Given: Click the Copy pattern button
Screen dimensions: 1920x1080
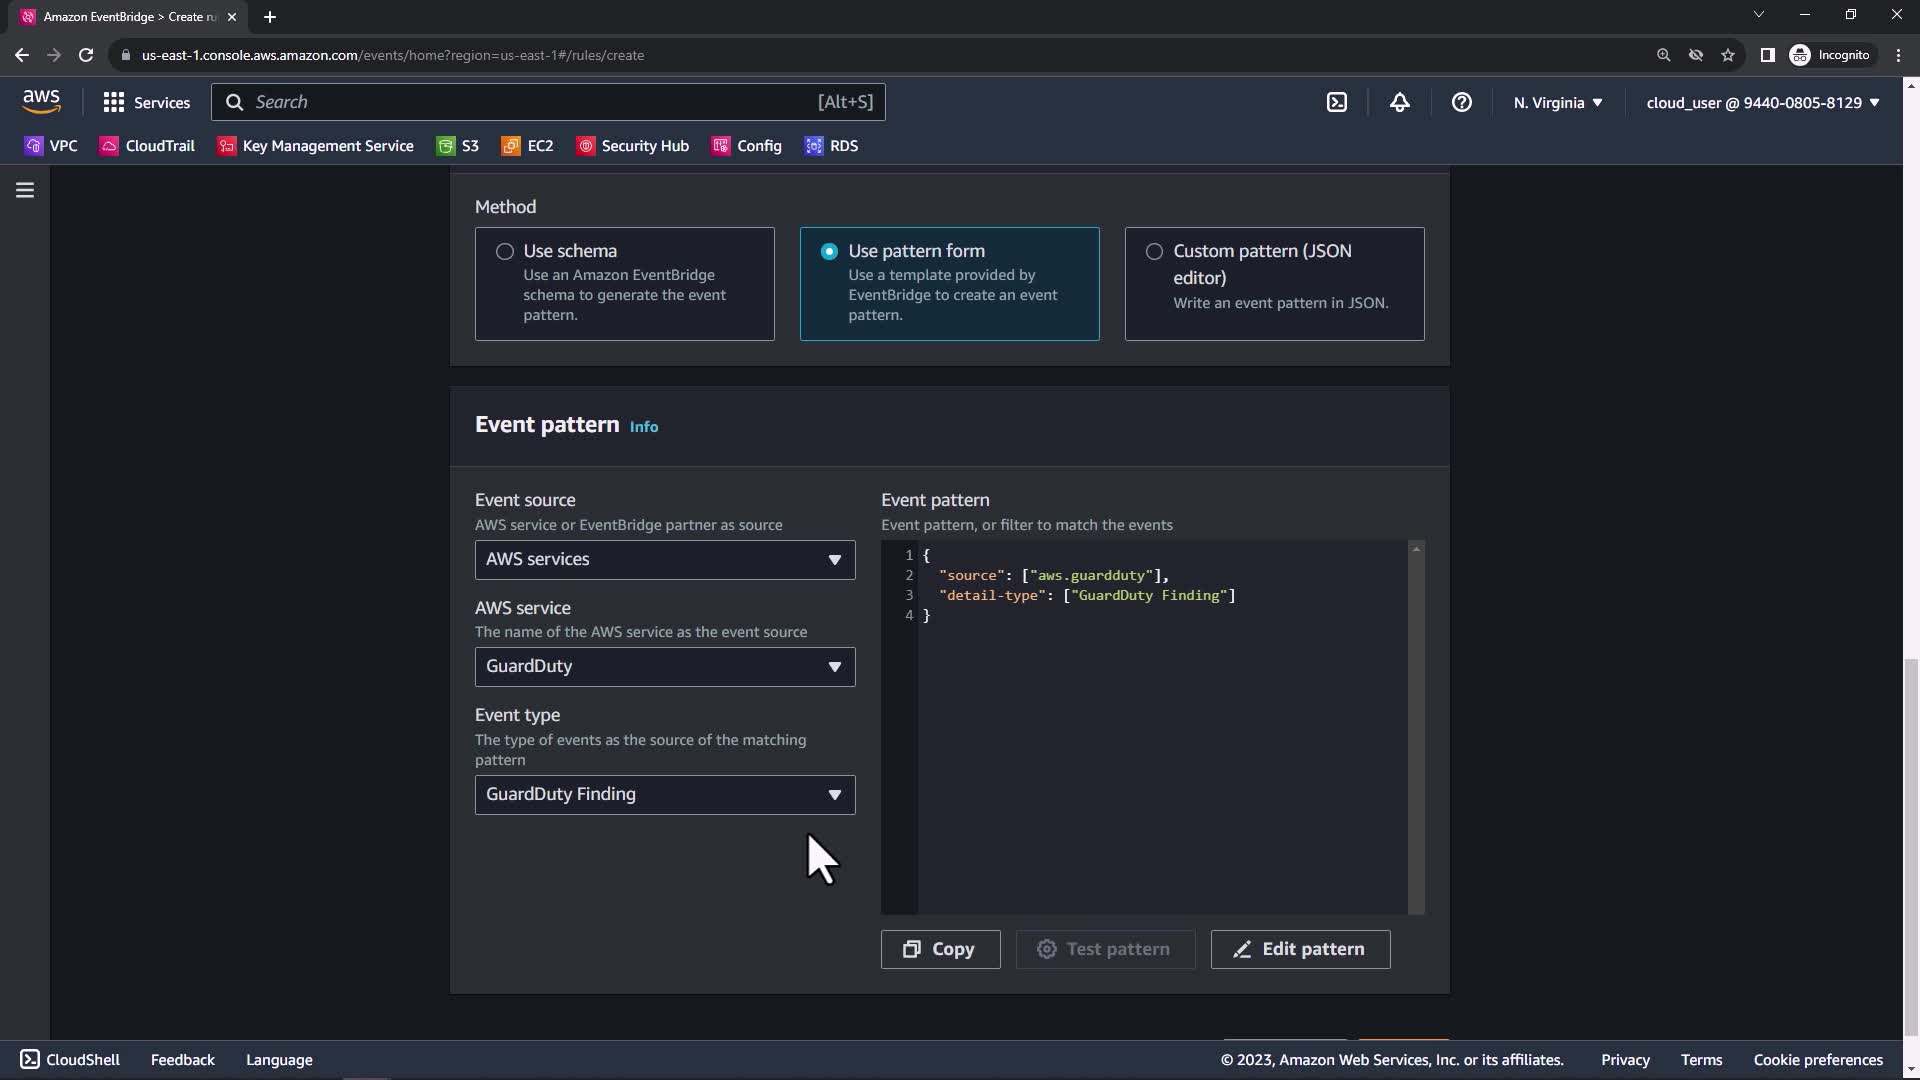Looking at the screenshot, I should pos(940,949).
